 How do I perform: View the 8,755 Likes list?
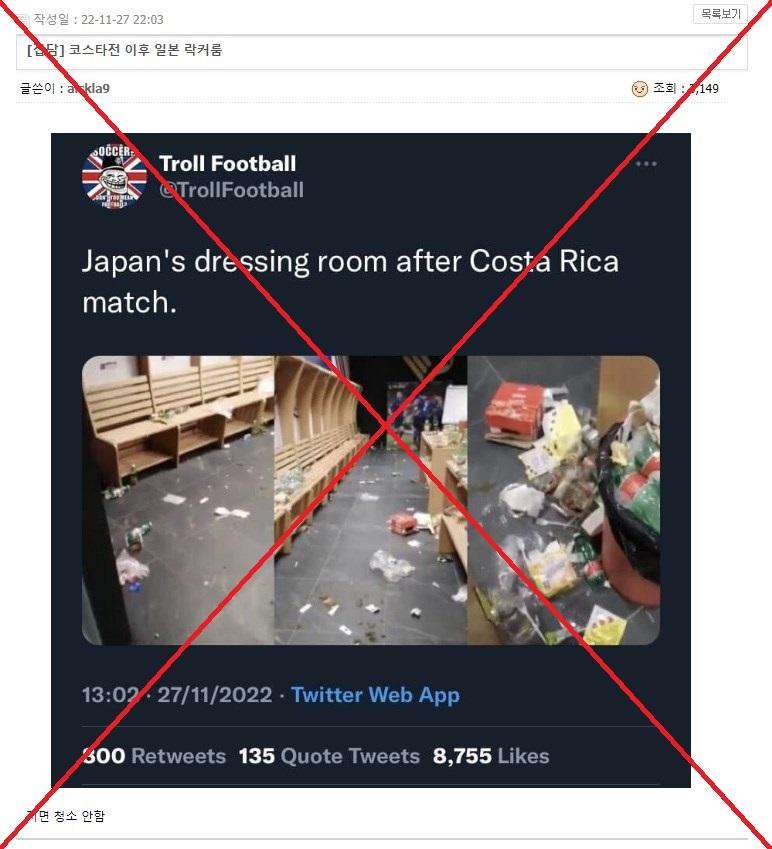[491, 755]
